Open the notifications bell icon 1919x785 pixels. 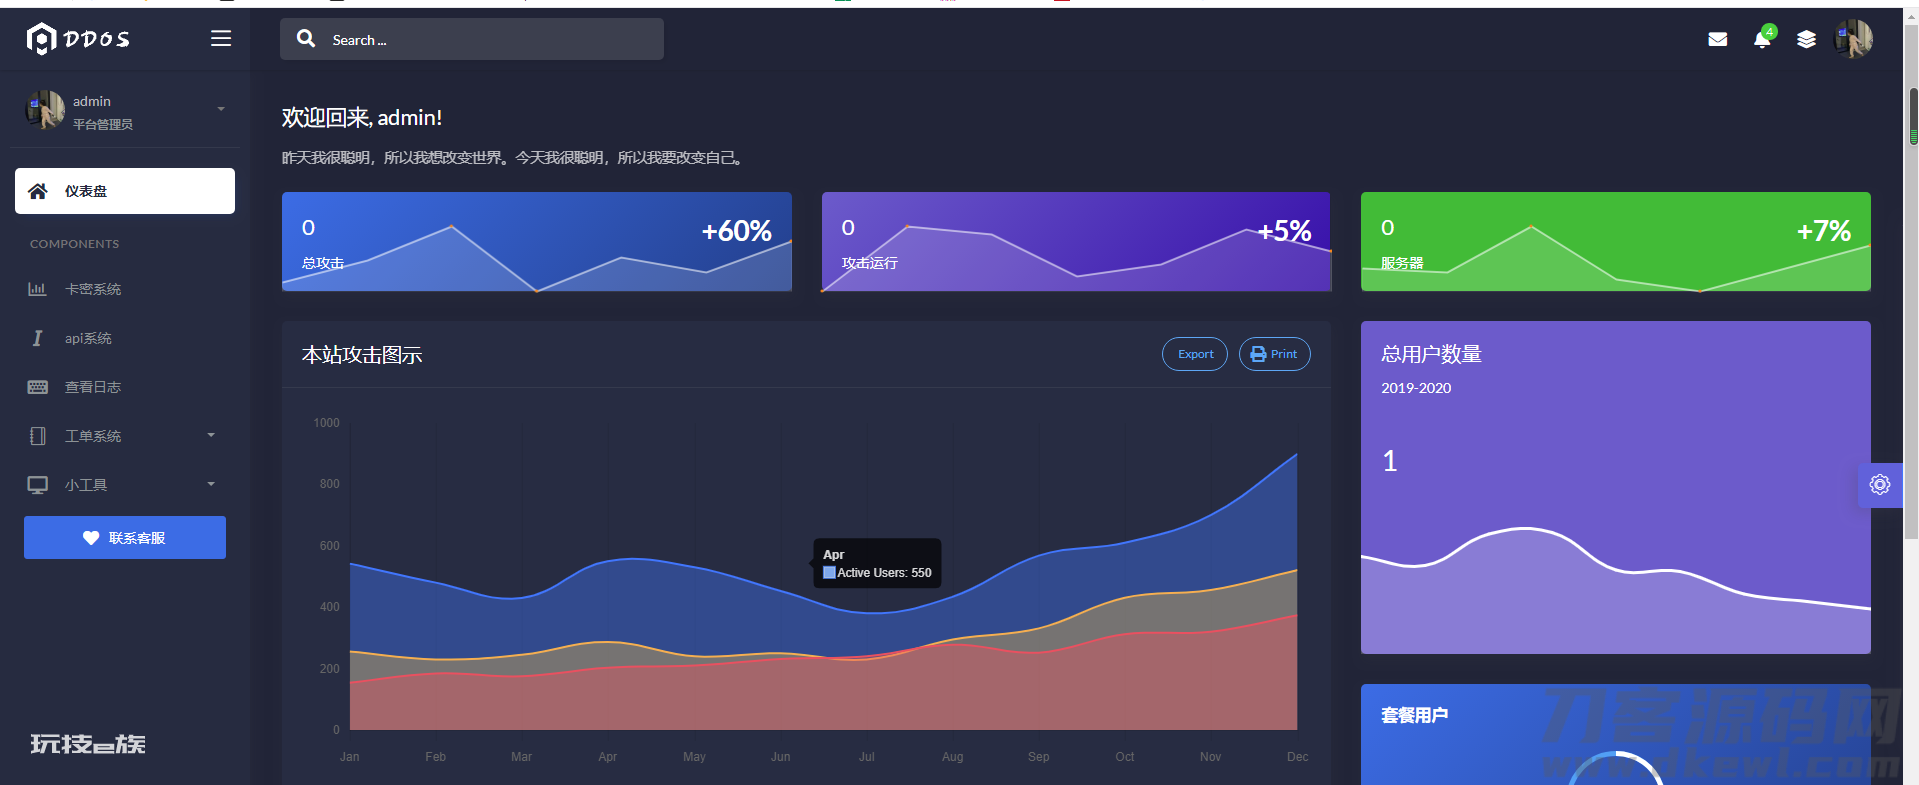click(1762, 39)
